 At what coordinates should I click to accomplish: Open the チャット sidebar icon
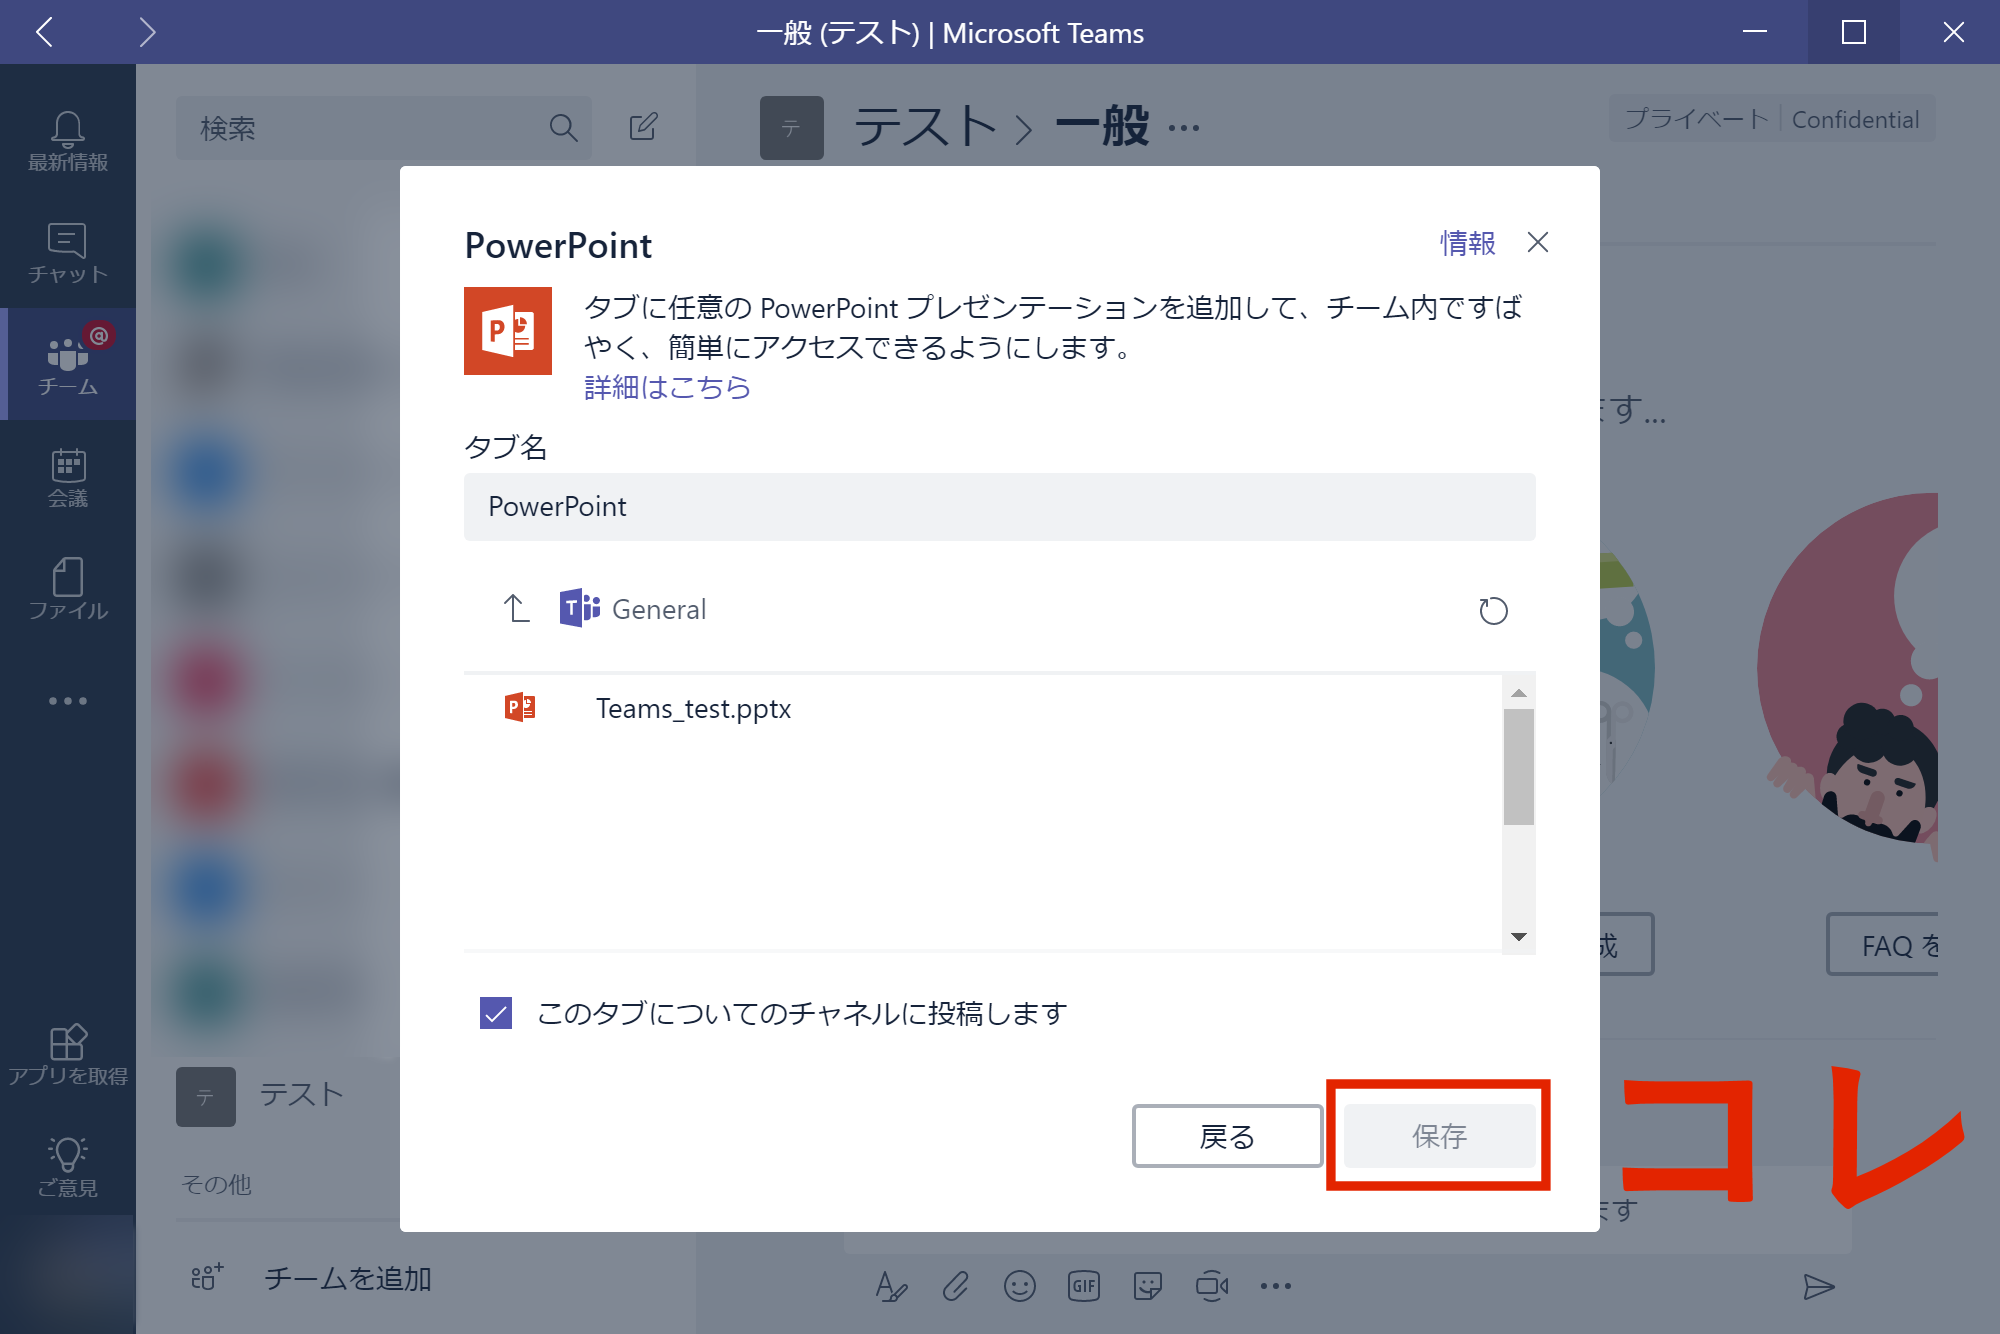tap(67, 252)
